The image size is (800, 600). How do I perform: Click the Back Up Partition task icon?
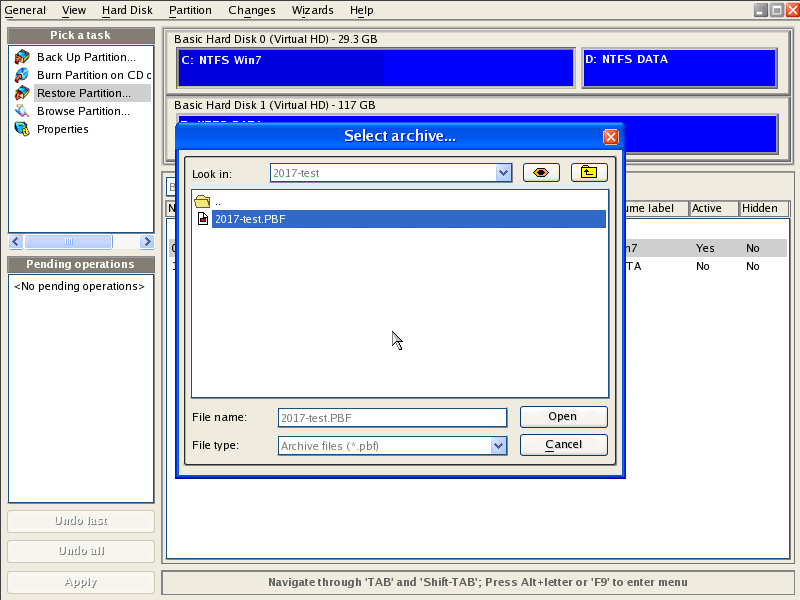click(x=22, y=57)
